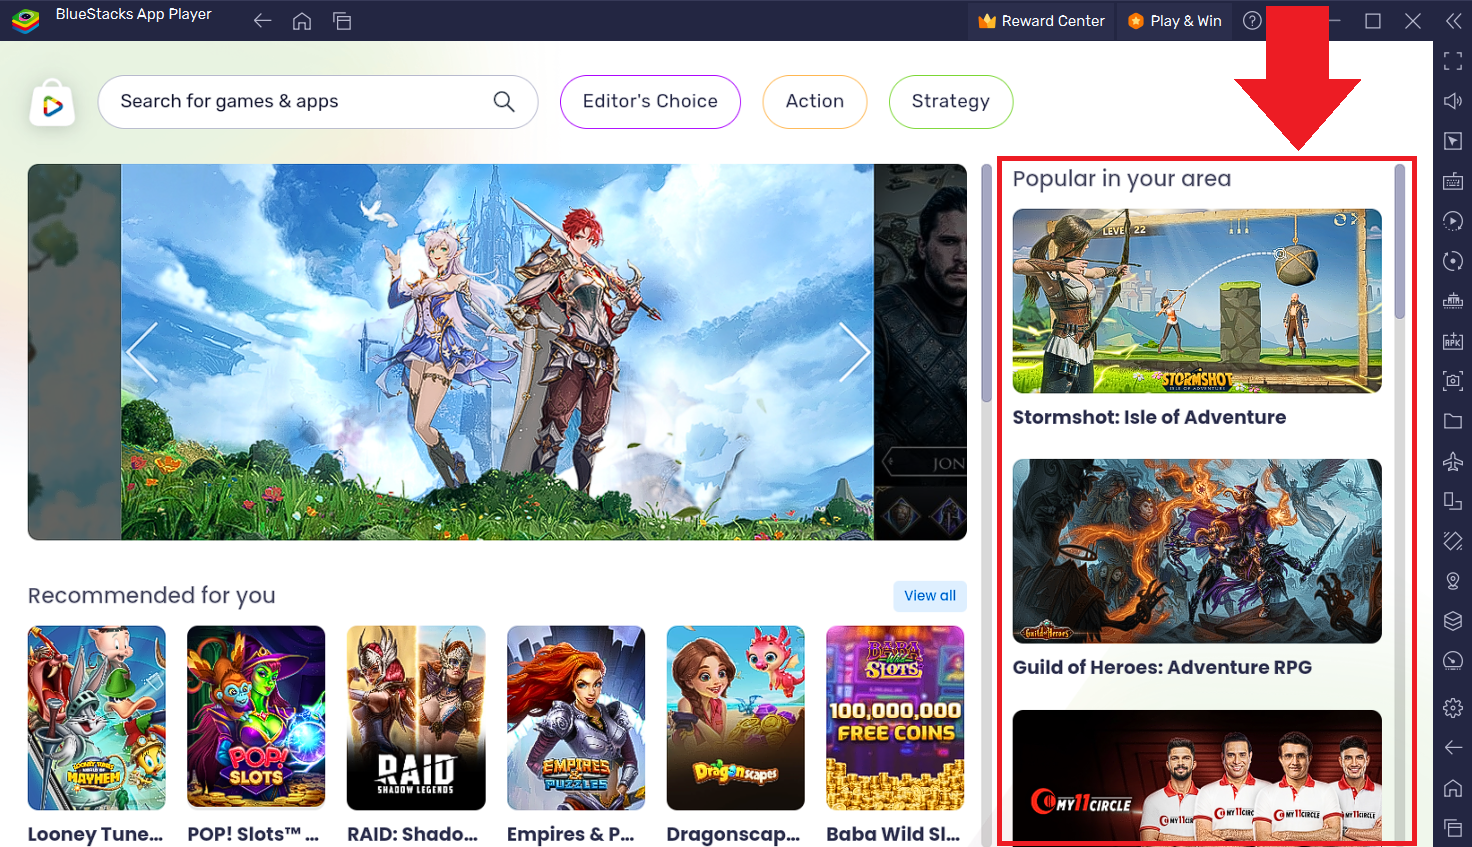This screenshot has height=847, width=1472.
Task: Click the sidebar back arrow icon
Action: point(1453,748)
